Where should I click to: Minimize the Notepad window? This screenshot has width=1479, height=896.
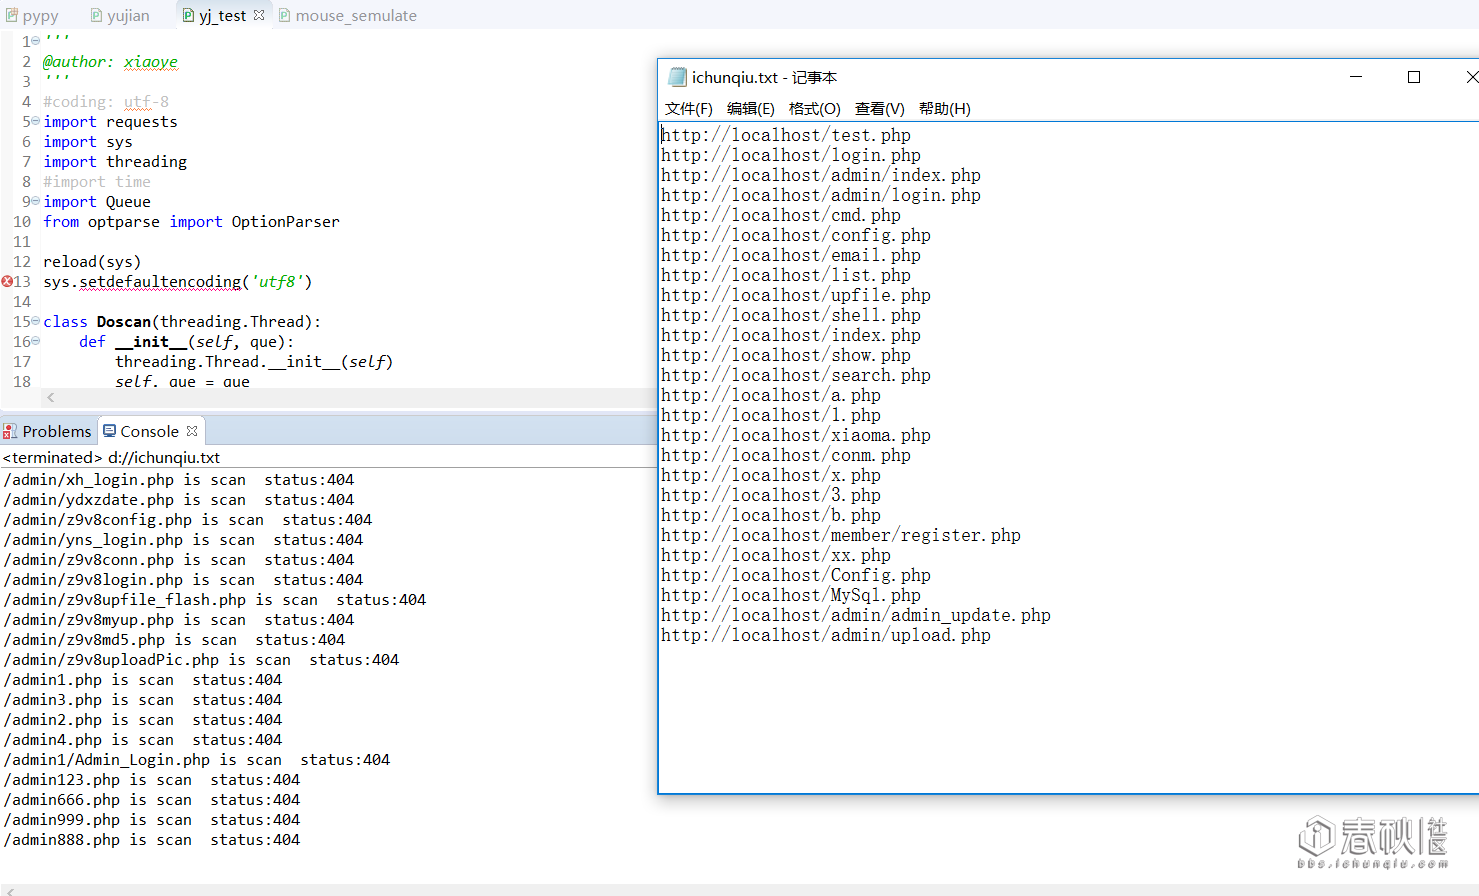[1356, 77]
